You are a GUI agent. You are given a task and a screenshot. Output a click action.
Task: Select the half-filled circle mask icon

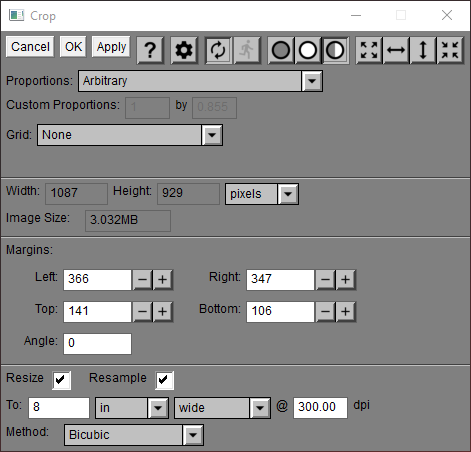(x=335, y=50)
